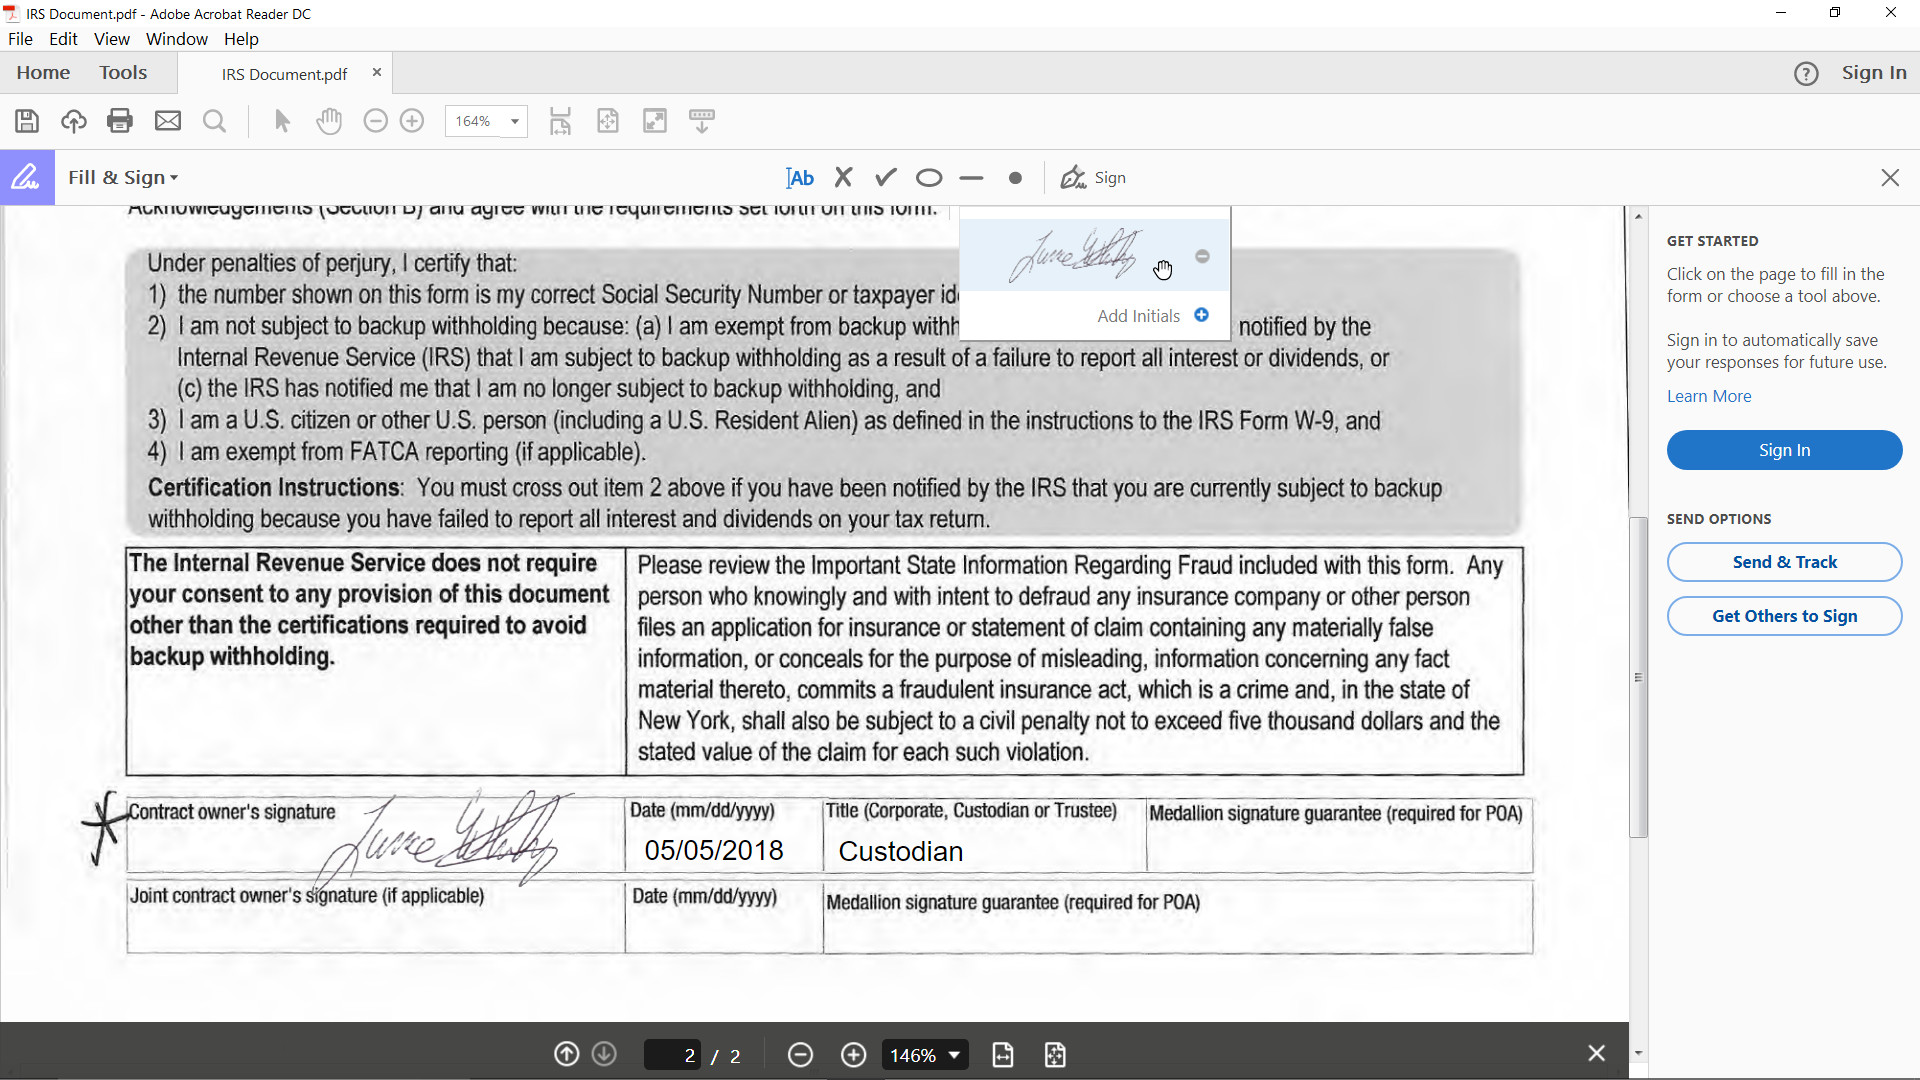Viewport: 1920px width, 1080px height.
Task: Click the page number input field
Action: coord(673,1055)
